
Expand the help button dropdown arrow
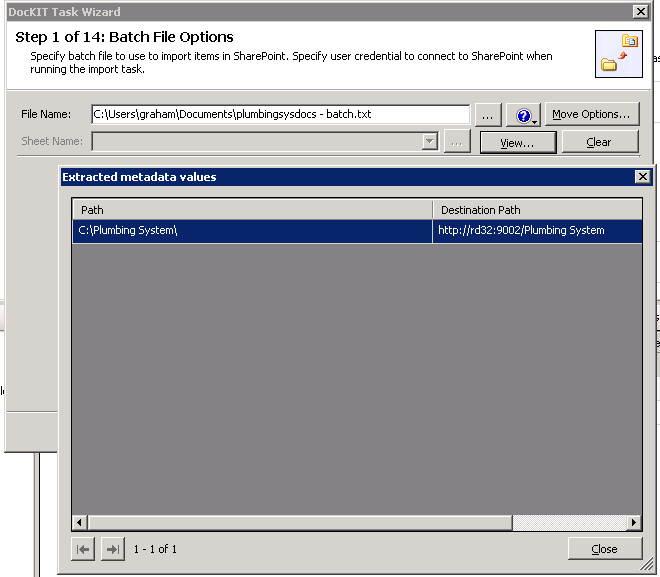pyautogui.click(x=536, y=119)
